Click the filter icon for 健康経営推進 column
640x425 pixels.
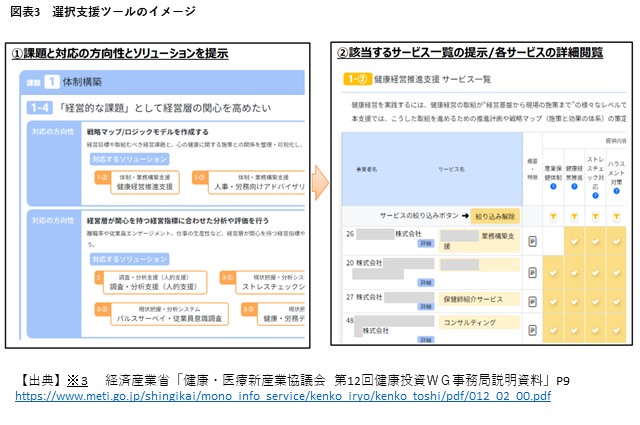(574, 217)
